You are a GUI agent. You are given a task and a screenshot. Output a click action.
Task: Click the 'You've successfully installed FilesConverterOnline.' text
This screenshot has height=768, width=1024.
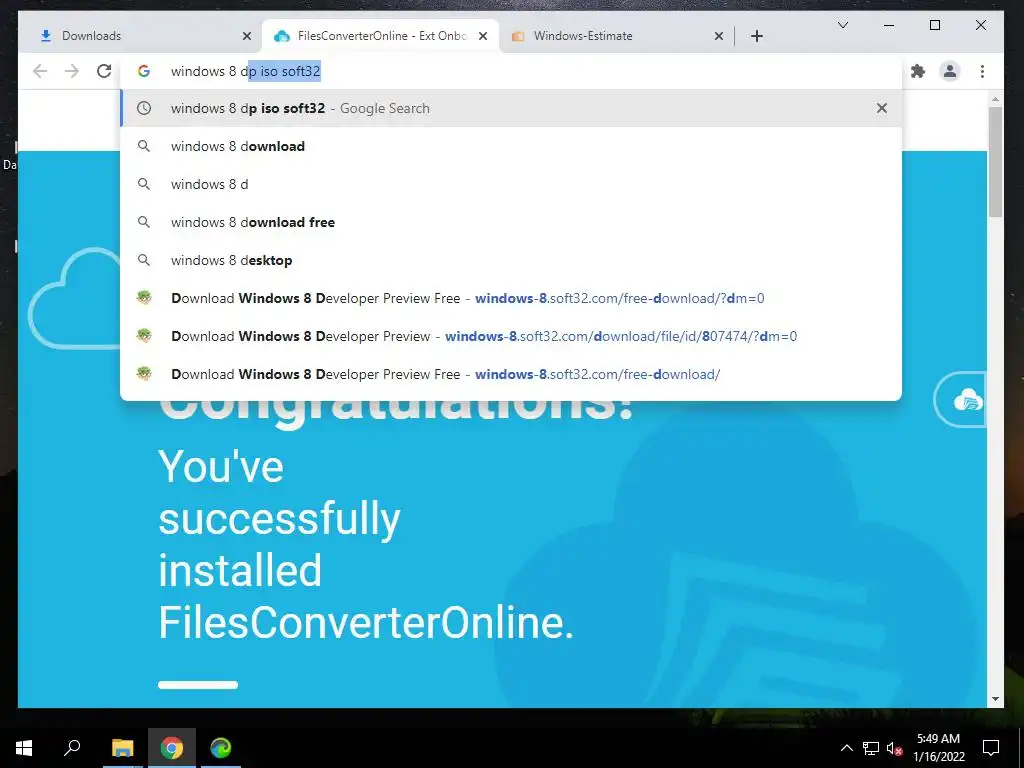366,545
